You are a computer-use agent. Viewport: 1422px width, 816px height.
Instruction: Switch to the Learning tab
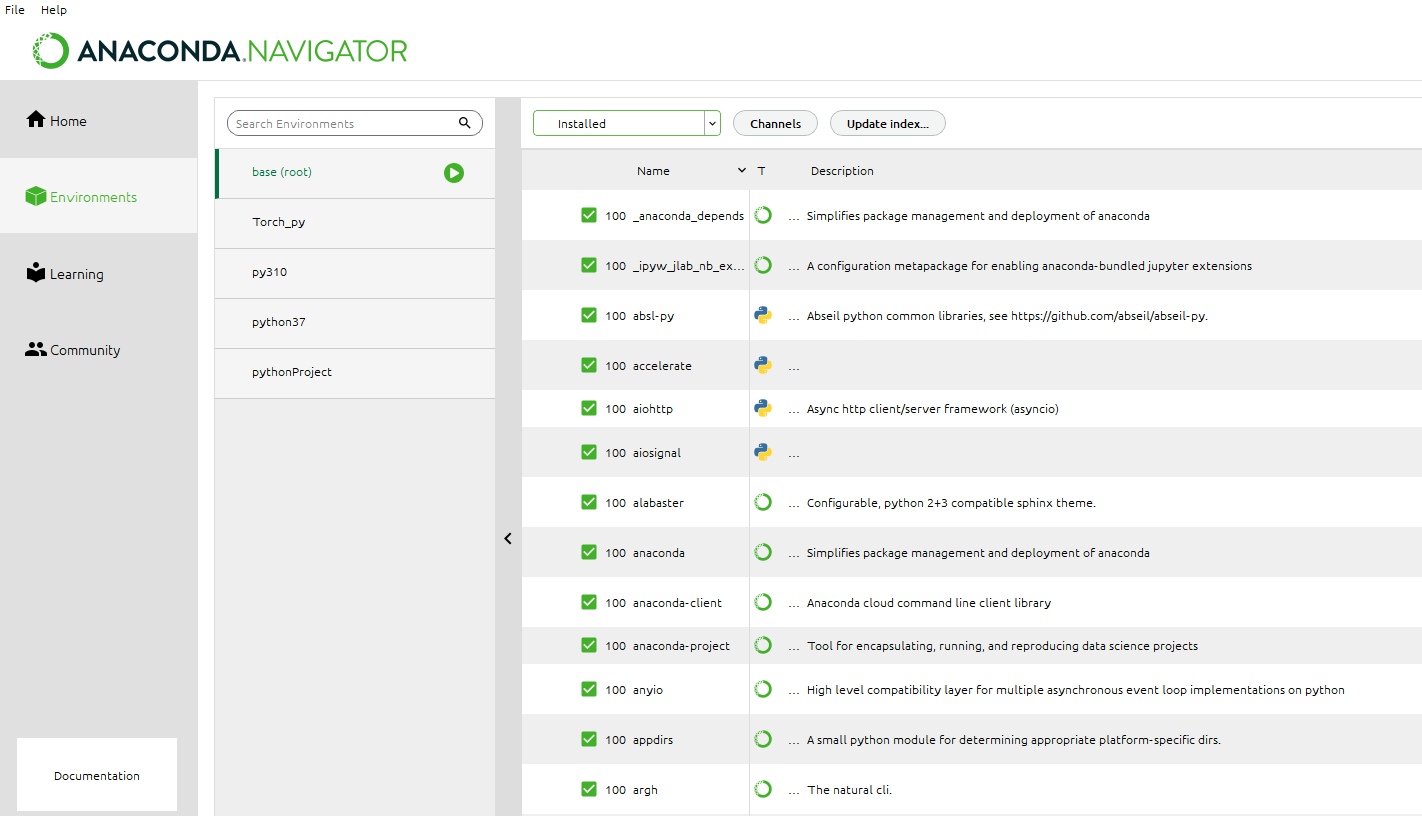(x=99, y=273)
